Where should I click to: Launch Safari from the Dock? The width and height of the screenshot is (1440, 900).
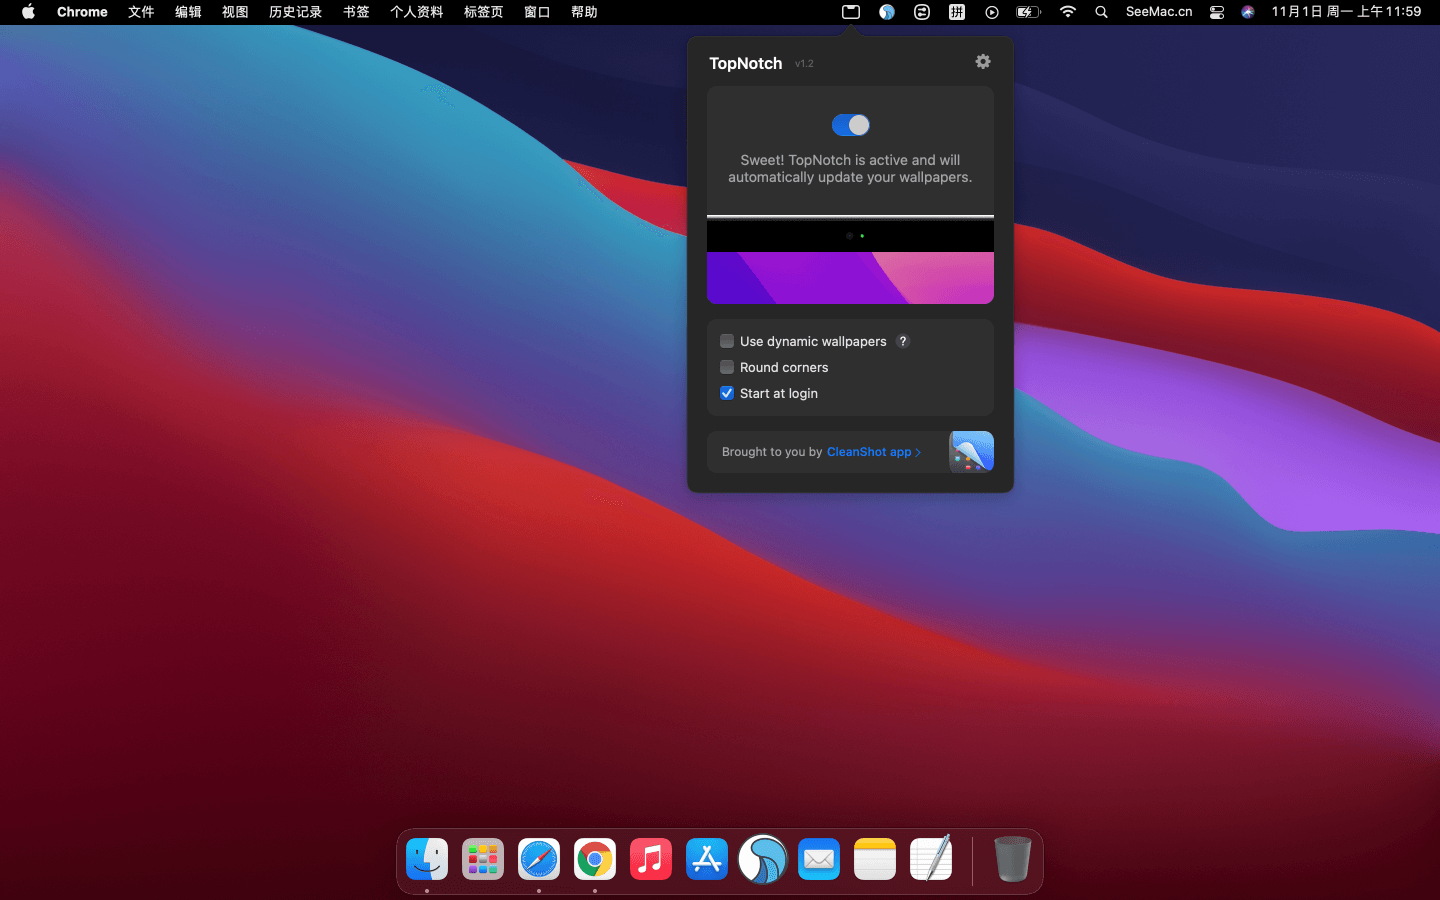[539, 859]
